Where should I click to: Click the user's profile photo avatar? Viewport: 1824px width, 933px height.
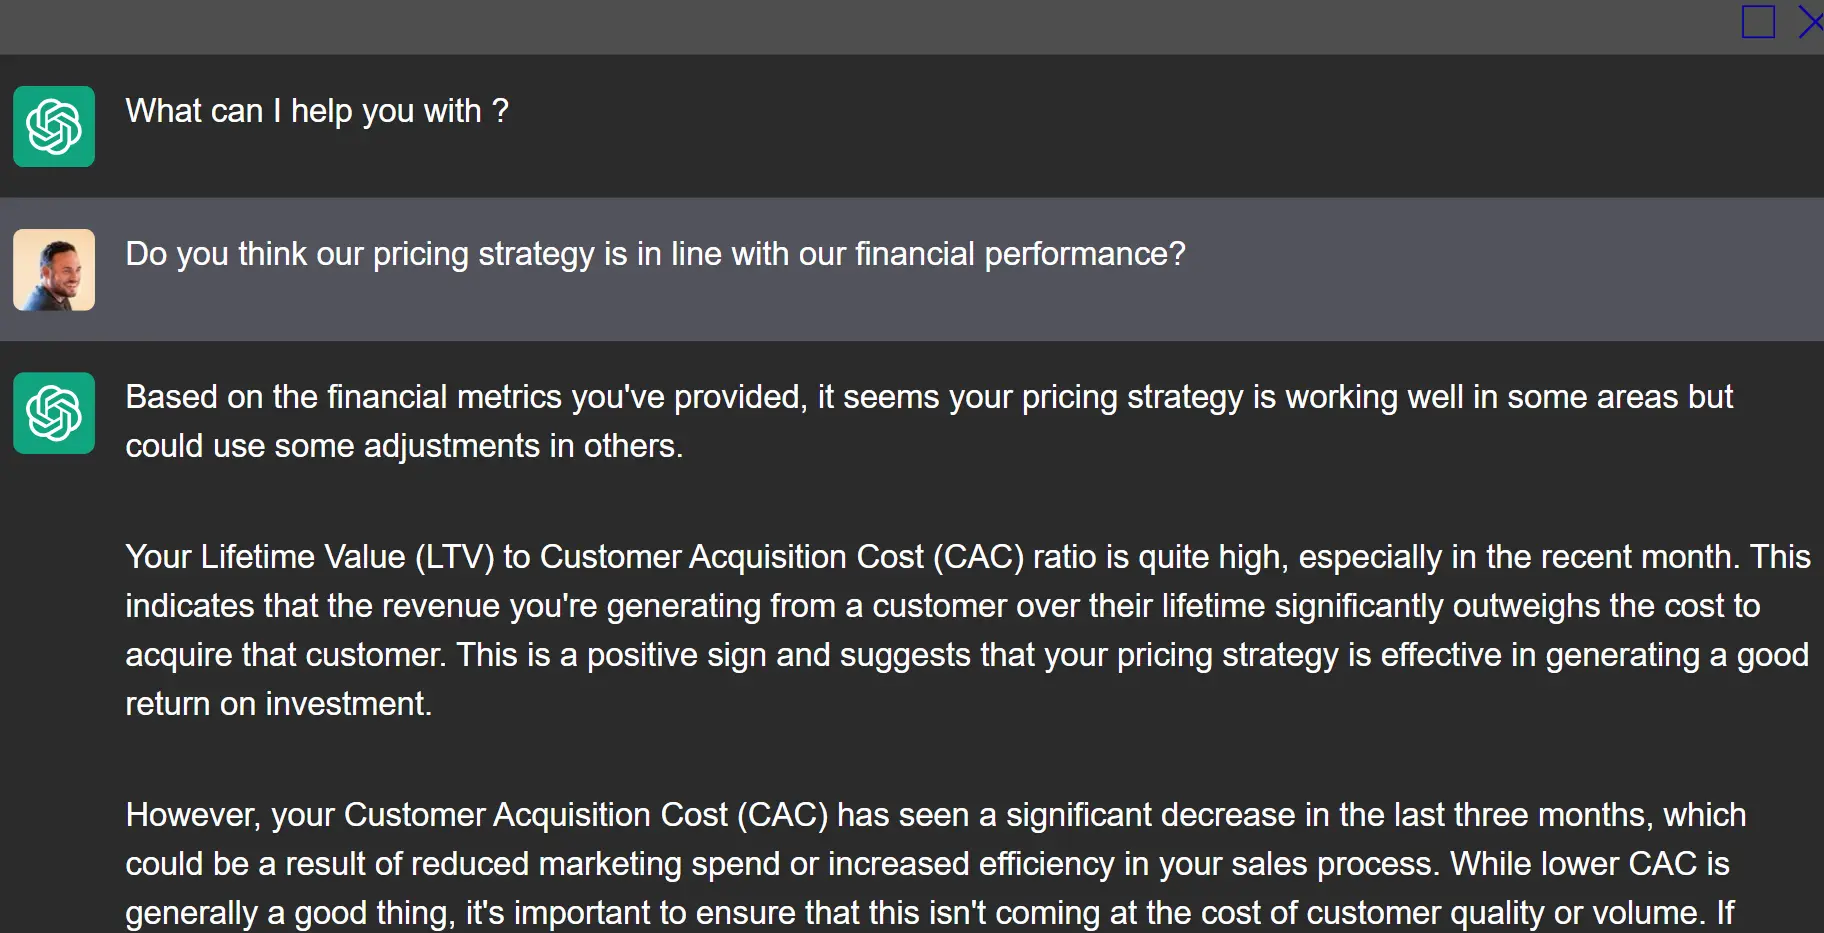click(54, 270)
